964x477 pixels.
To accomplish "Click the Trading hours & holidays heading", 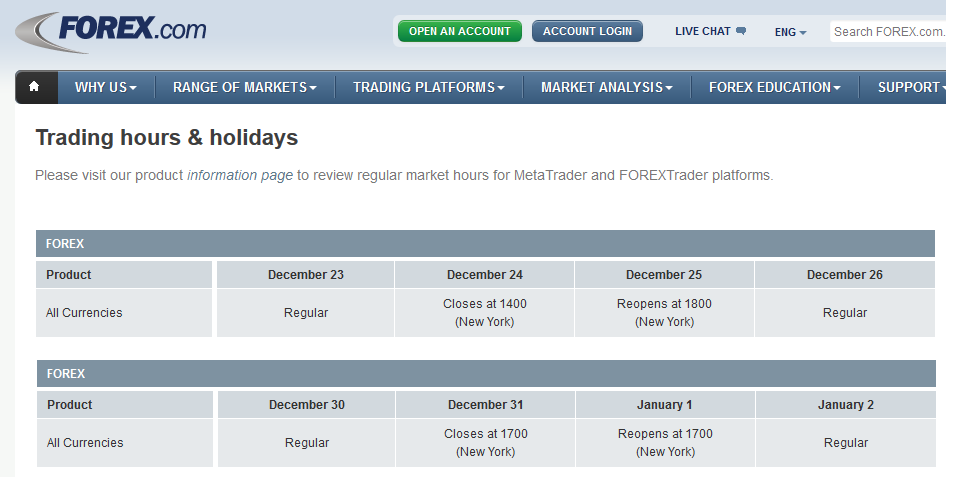I will point(166,138).
